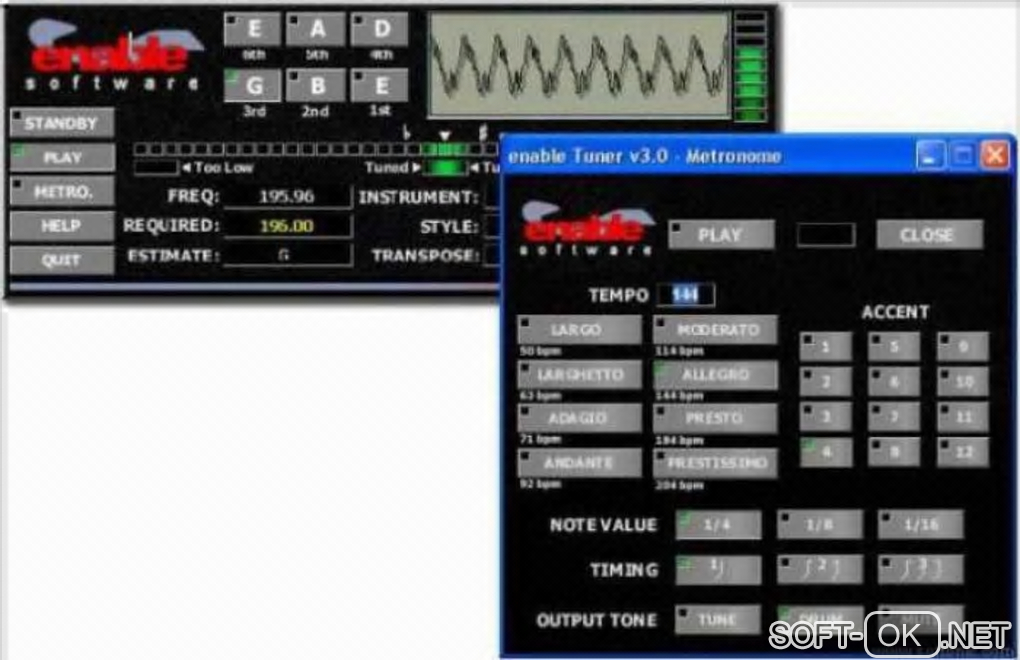This screenshot has height=660, width=1020.
Task: Open HELP in the tuner window
Action: [x=62, y=226]
